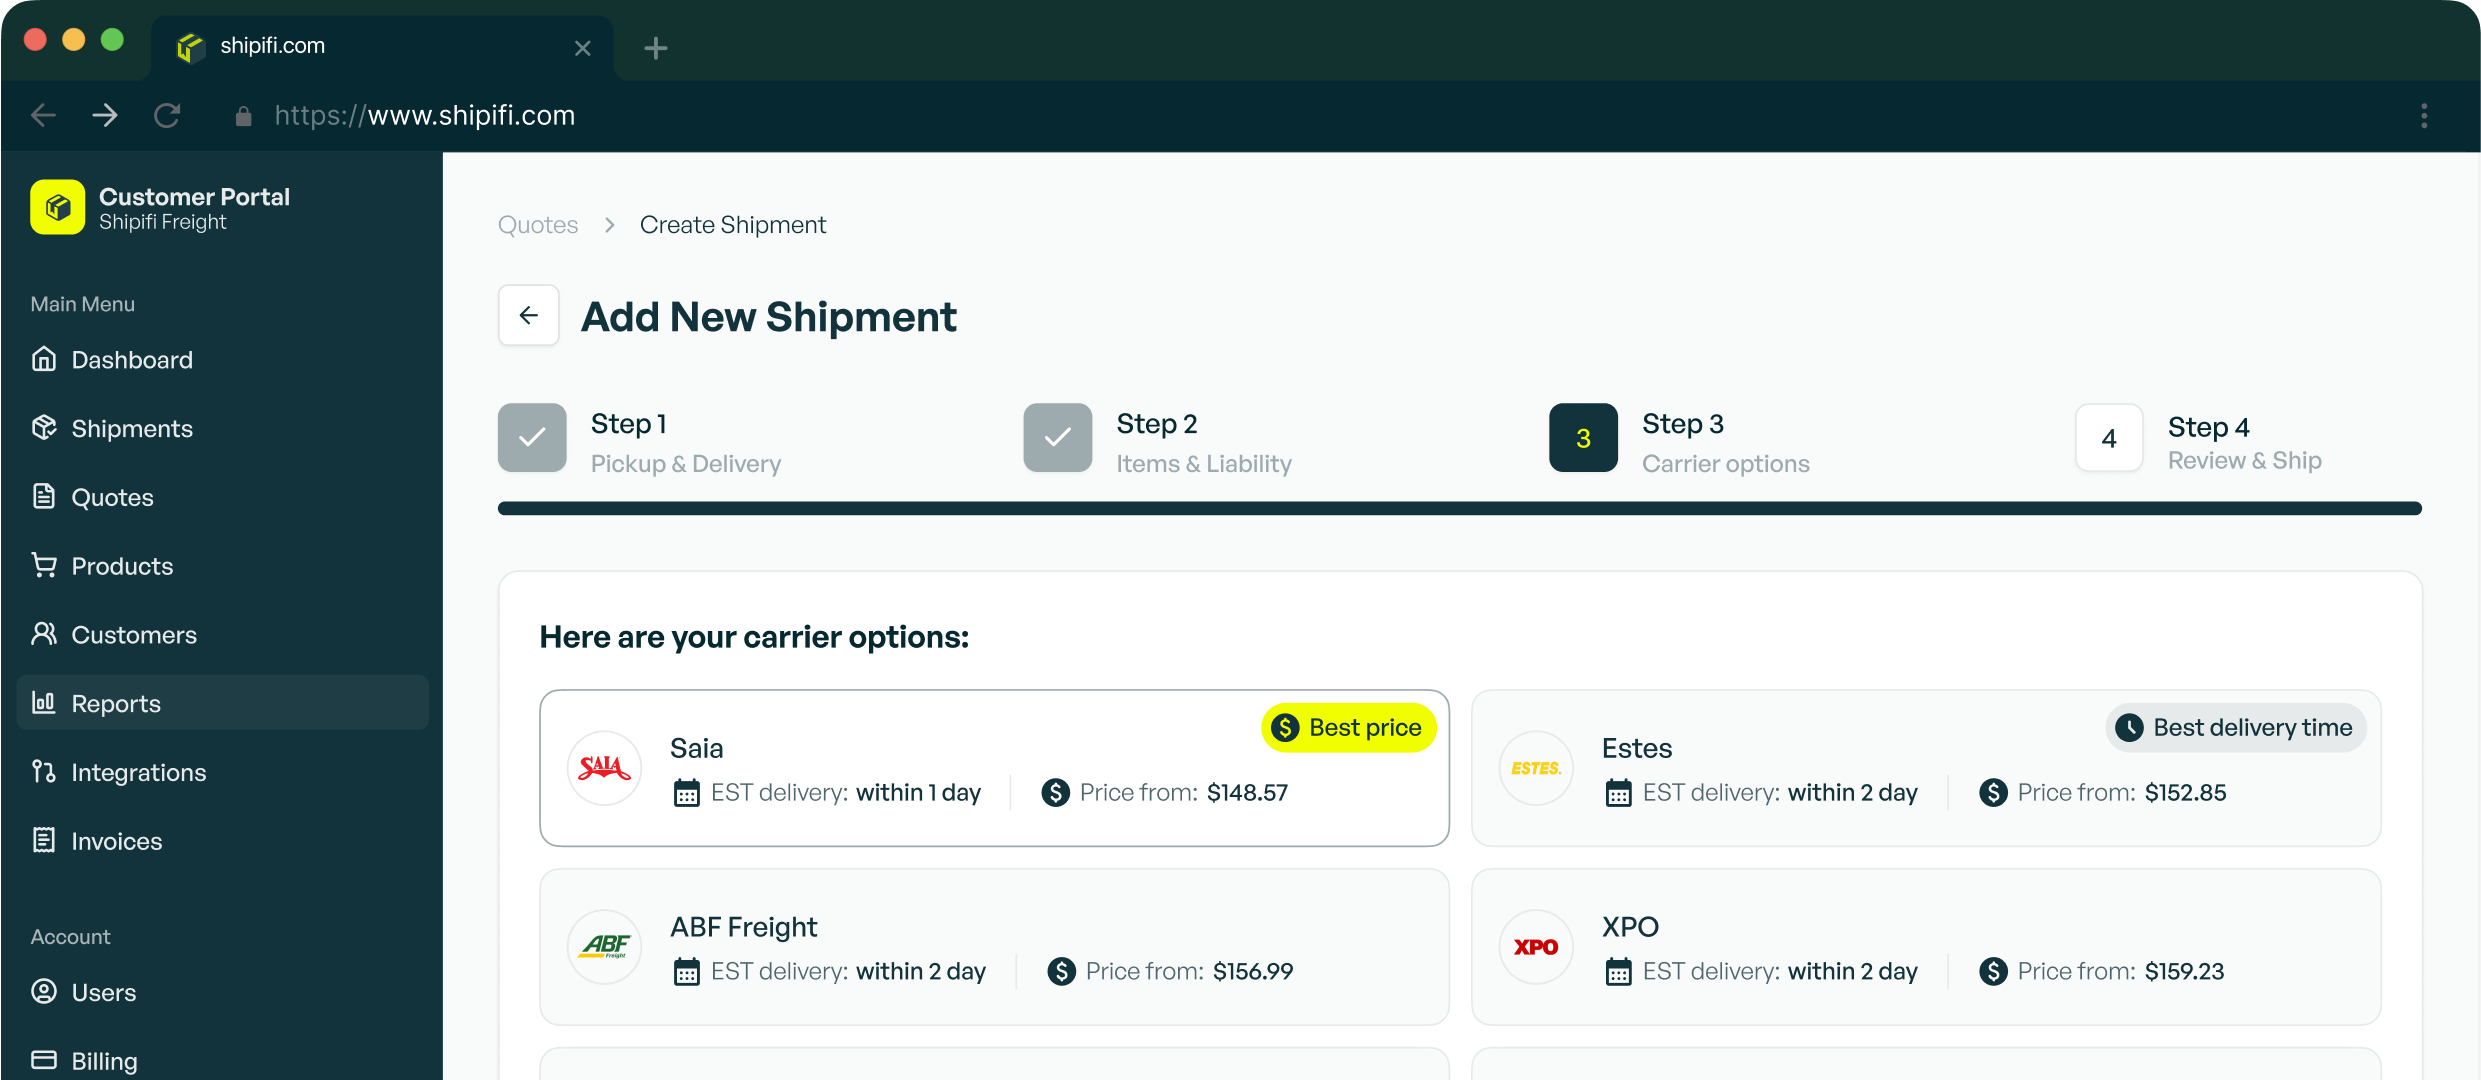
Task: Select the Saia carrier option card
Action: pyautogui.click(x=993, y=768)
